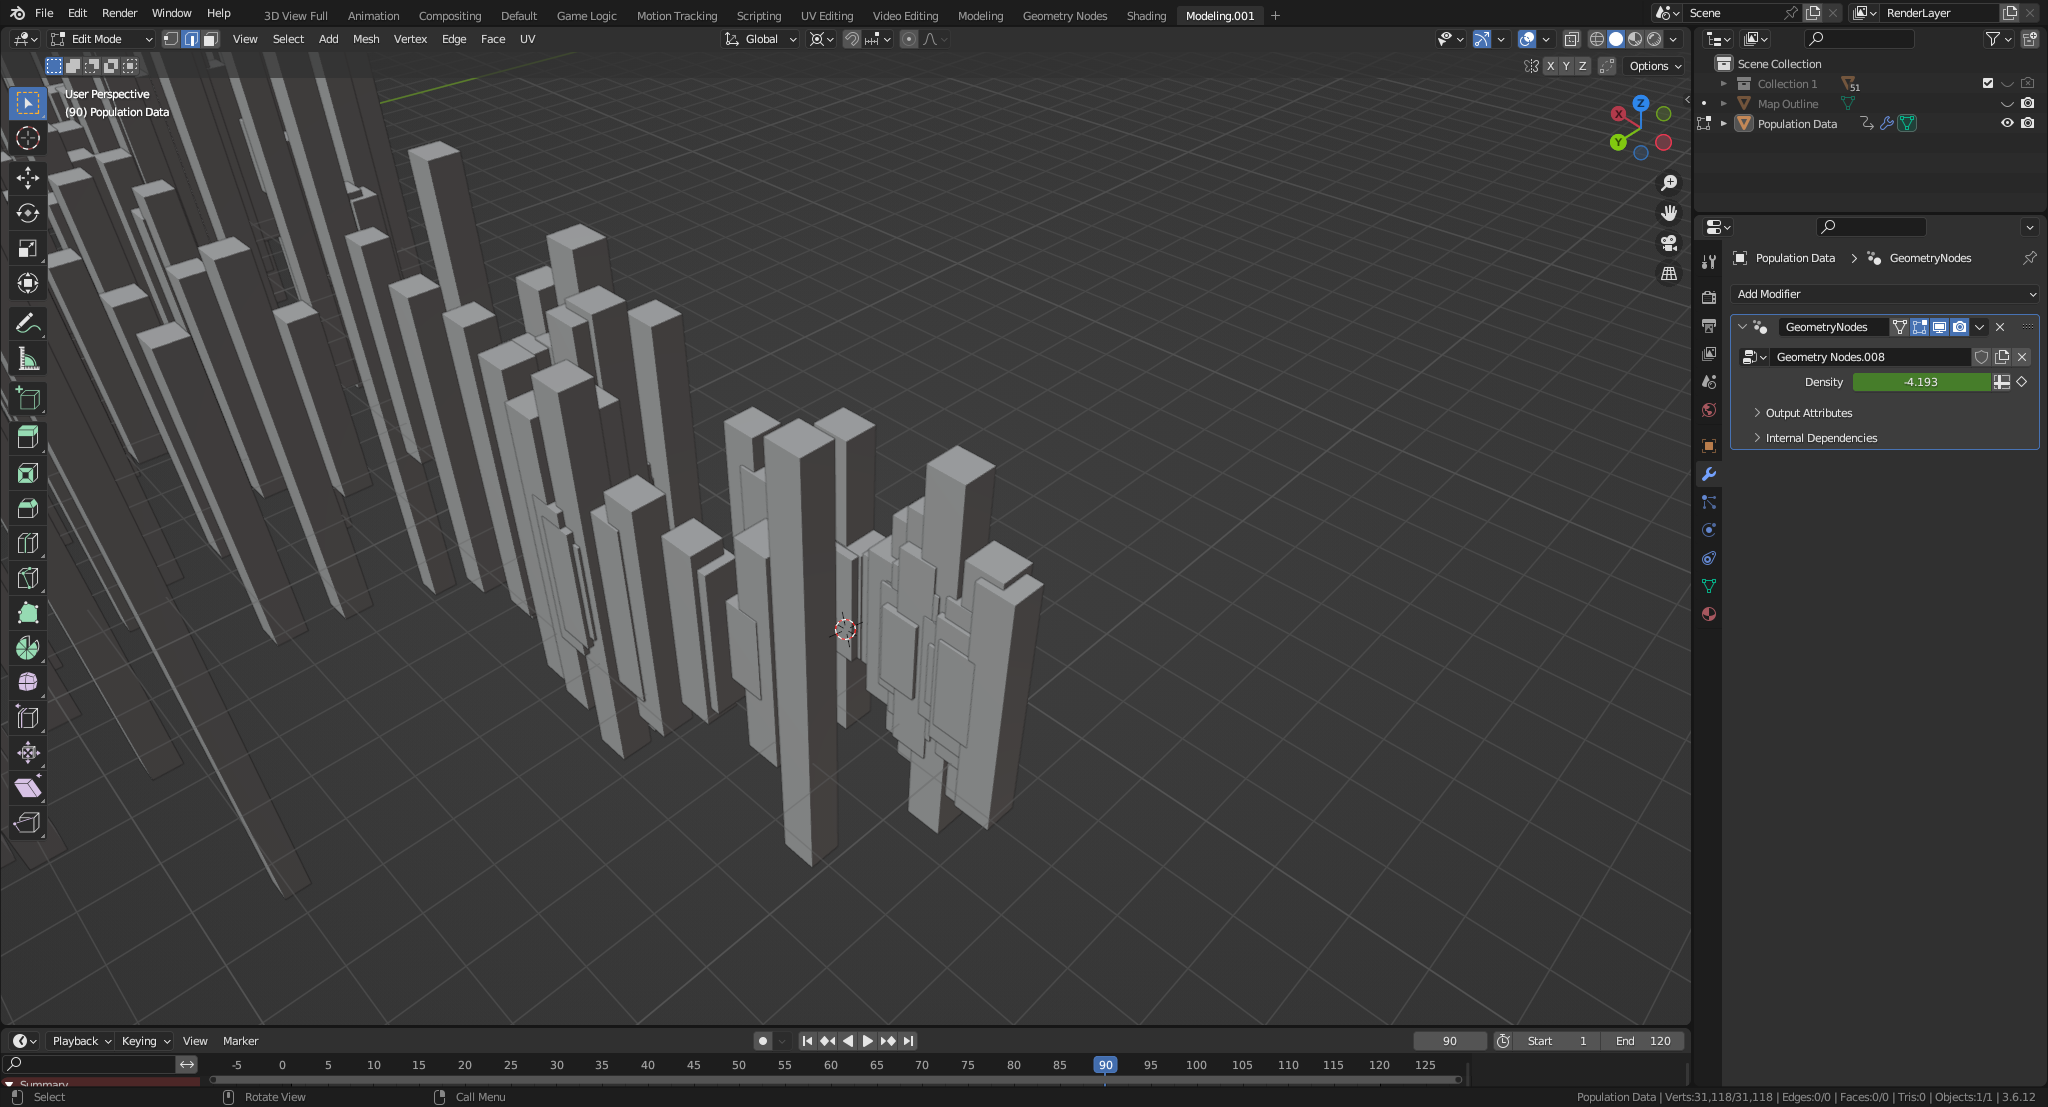
Task: Select the Move tool
Action: tap(27, 178)
